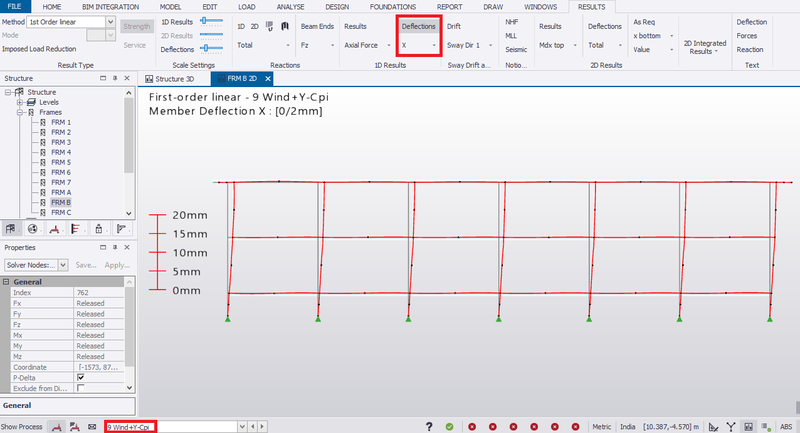The image size is (800, 433).
Task: Click the green check status icon
Action: pyautogui.click(x=449, y=427)
